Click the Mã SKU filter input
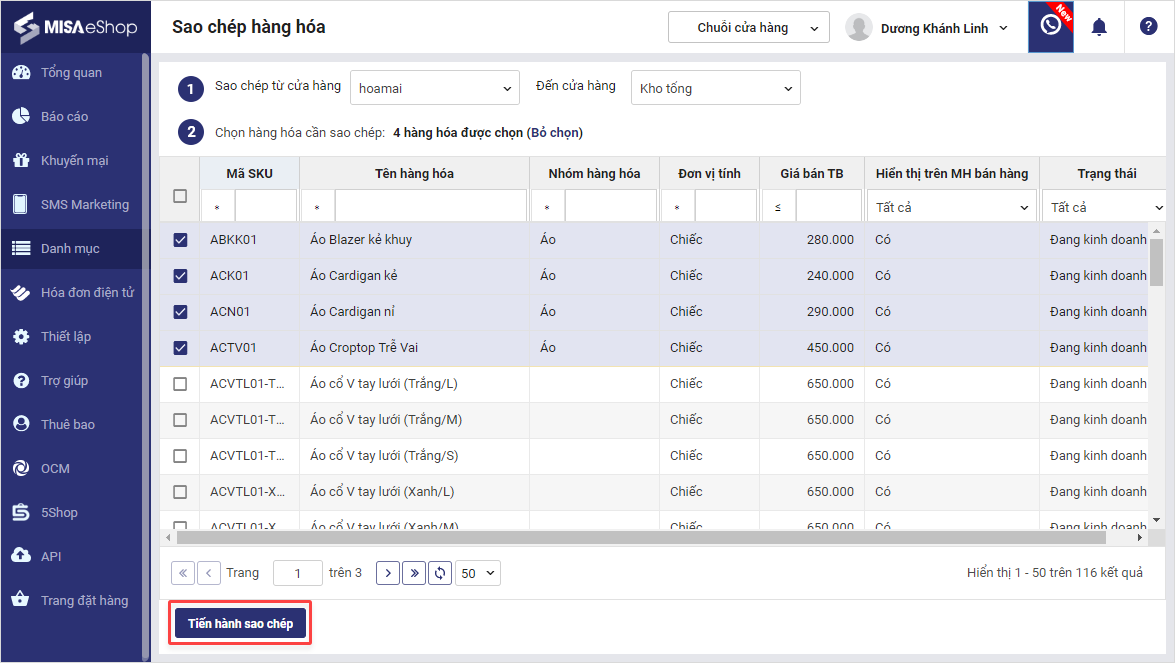1175x663 pixels. pos(266,207)
